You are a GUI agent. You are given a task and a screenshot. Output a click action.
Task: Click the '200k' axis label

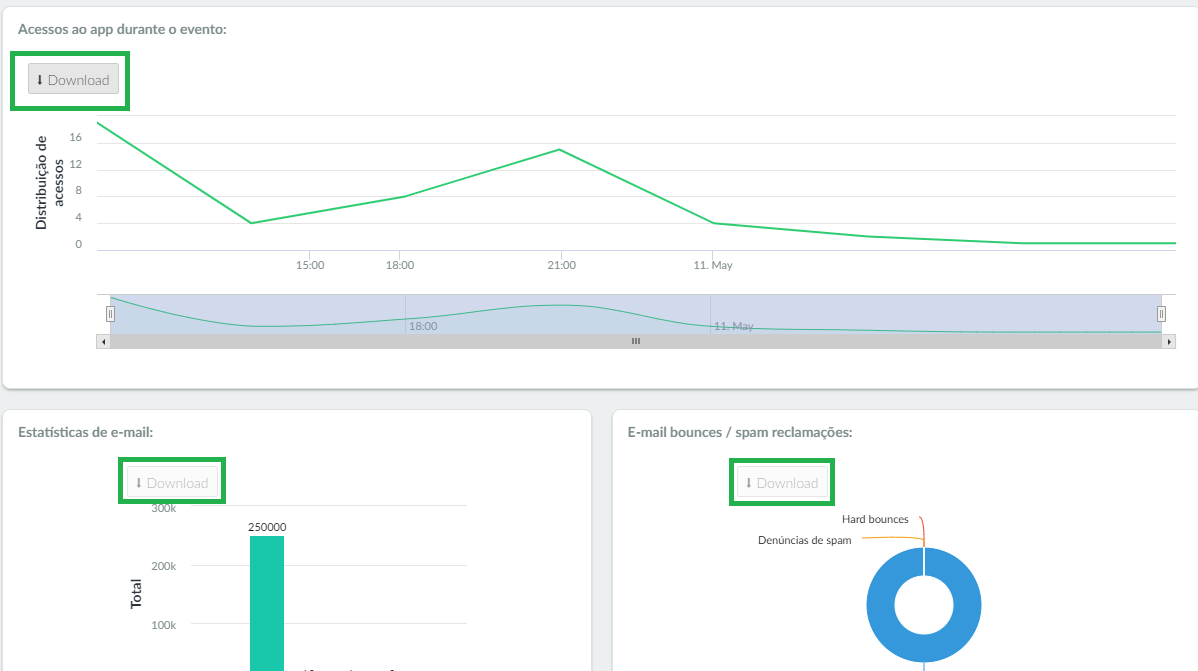click(x=164, y=566)
